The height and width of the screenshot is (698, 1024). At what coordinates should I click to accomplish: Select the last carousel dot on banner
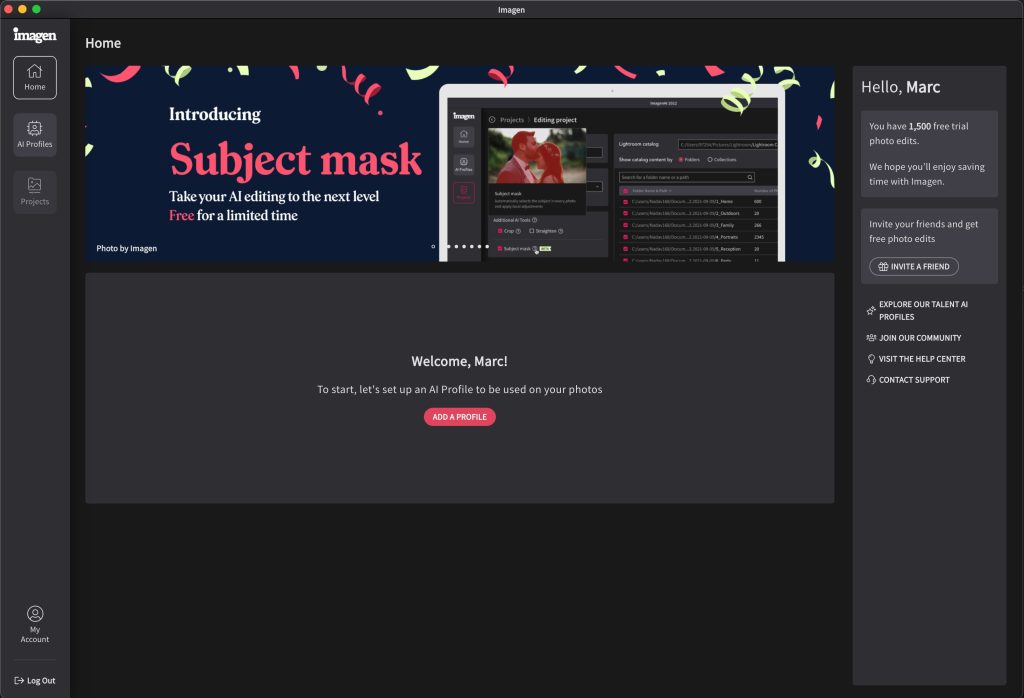point(487,247)
